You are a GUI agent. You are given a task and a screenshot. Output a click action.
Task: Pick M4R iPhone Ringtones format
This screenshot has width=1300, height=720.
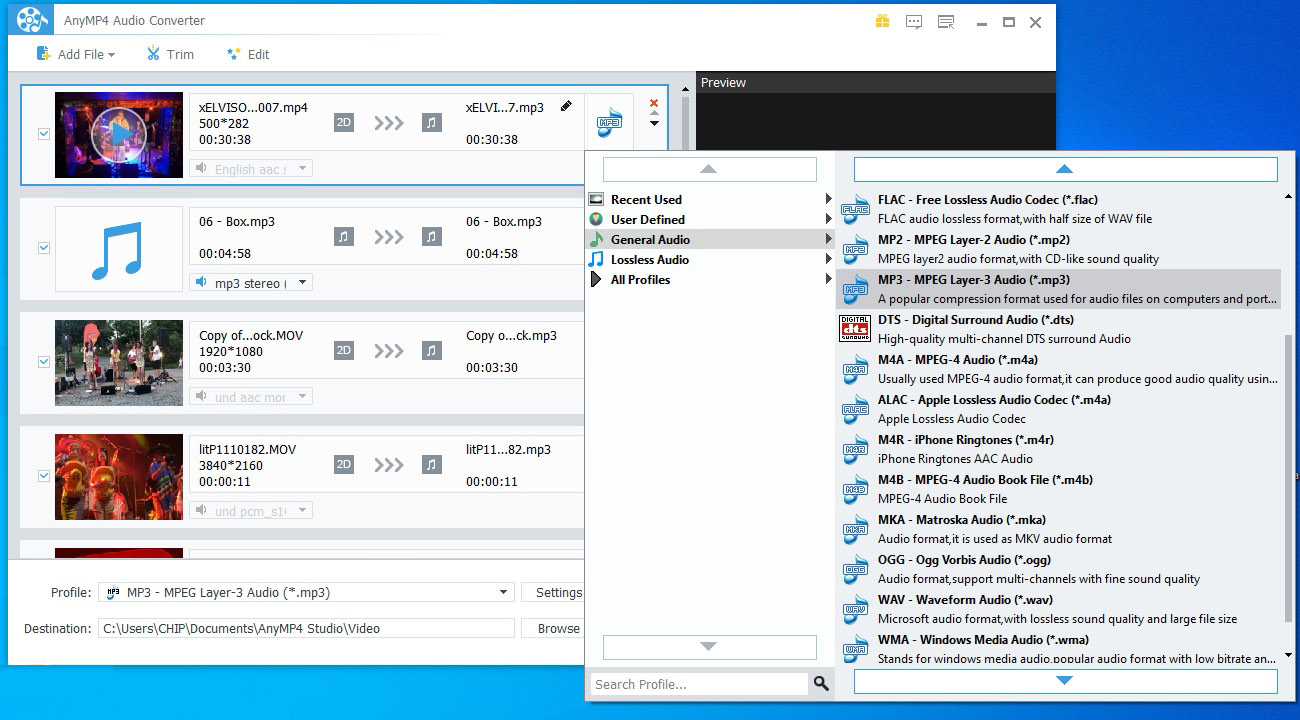1058,449
